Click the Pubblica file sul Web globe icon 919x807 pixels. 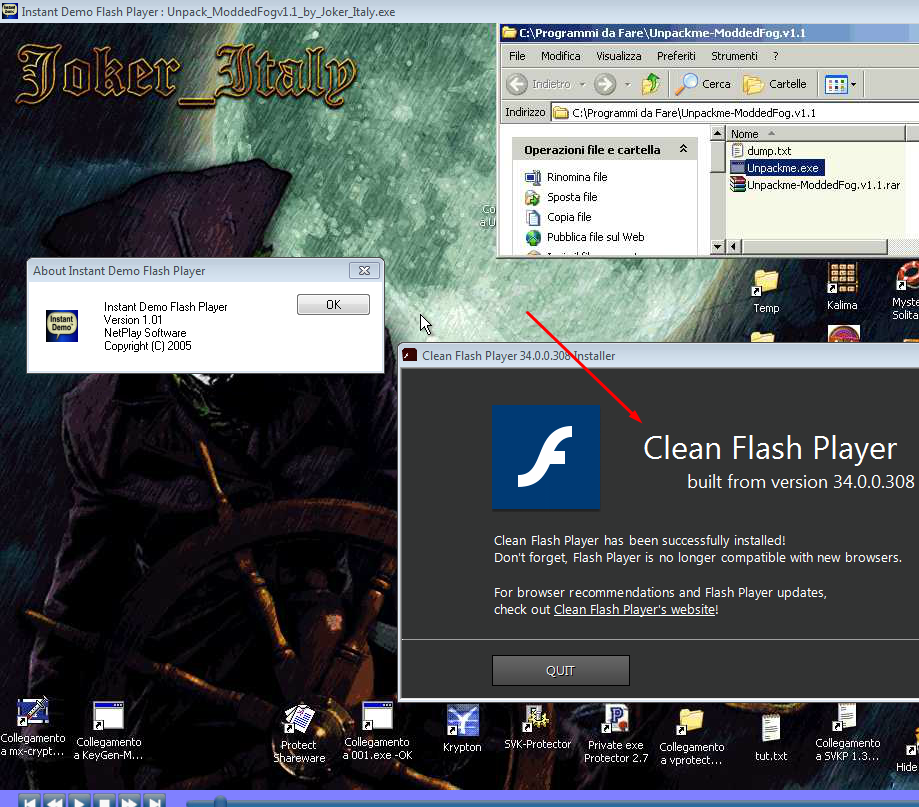(533, 237)
